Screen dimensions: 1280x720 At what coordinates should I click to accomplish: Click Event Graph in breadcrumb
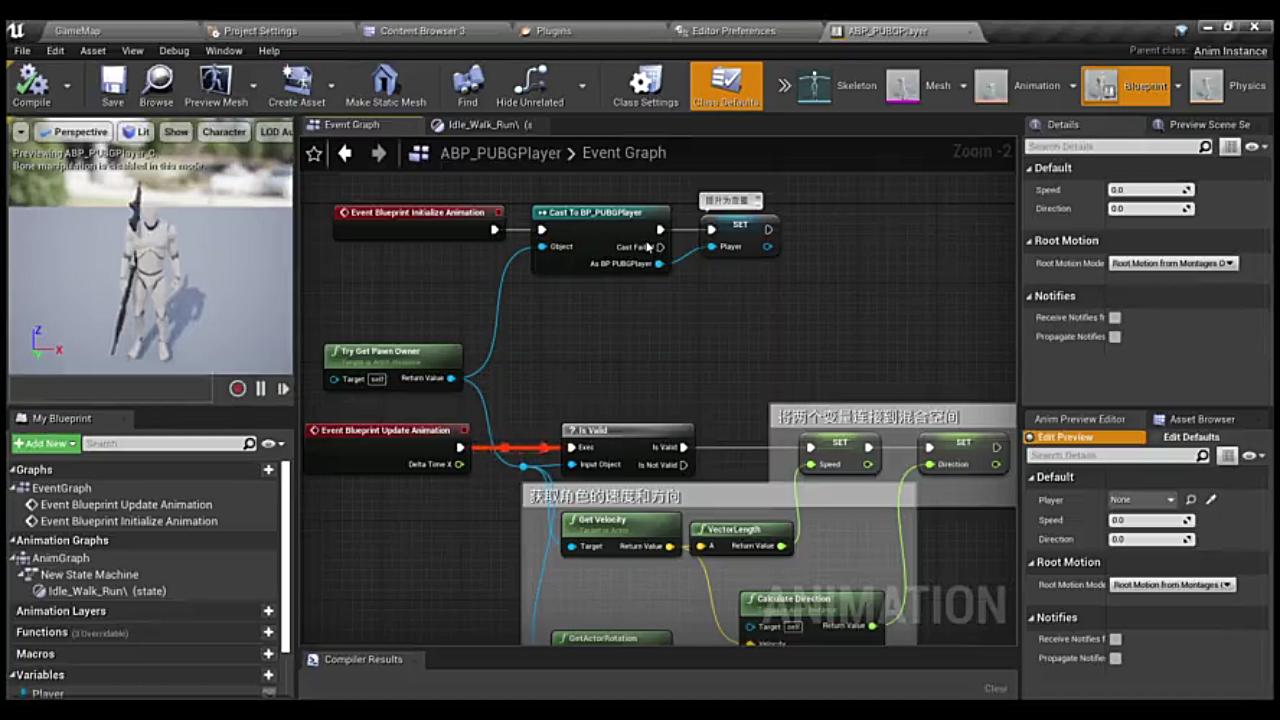[x=624, y=153]
